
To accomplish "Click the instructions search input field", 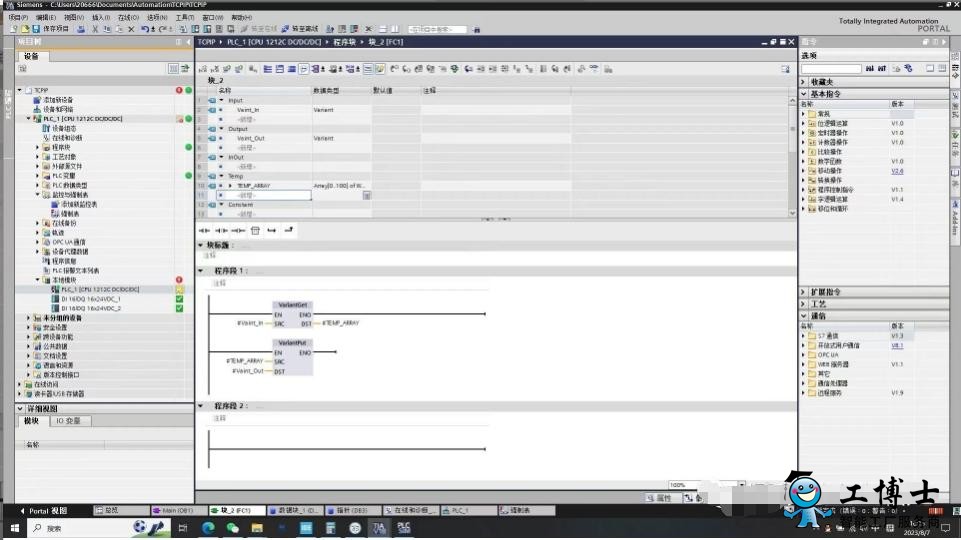I will [831, 69].
